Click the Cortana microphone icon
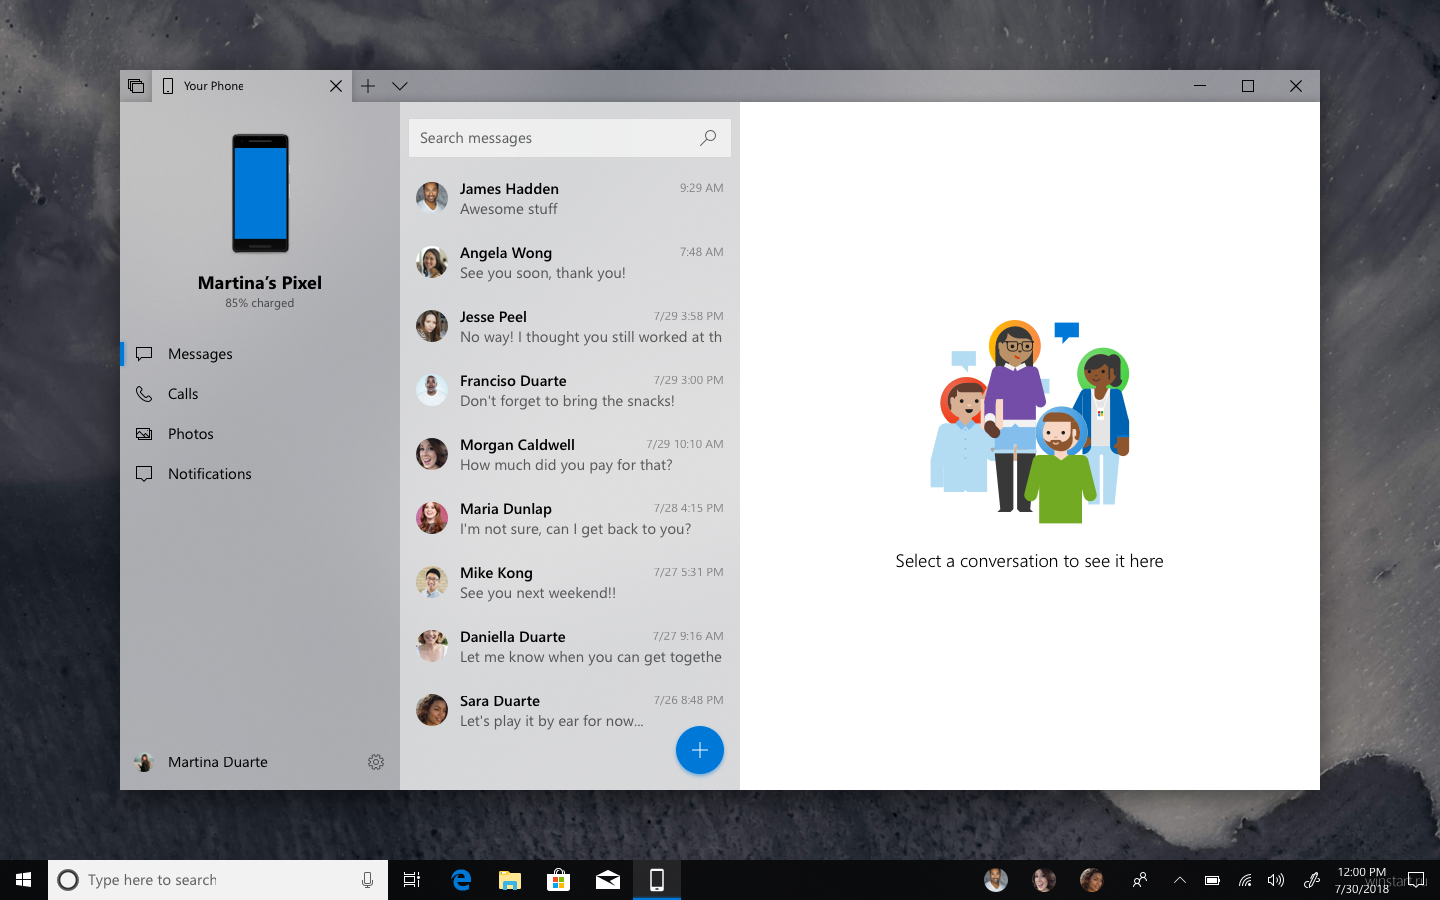 [x=367, y=880]
